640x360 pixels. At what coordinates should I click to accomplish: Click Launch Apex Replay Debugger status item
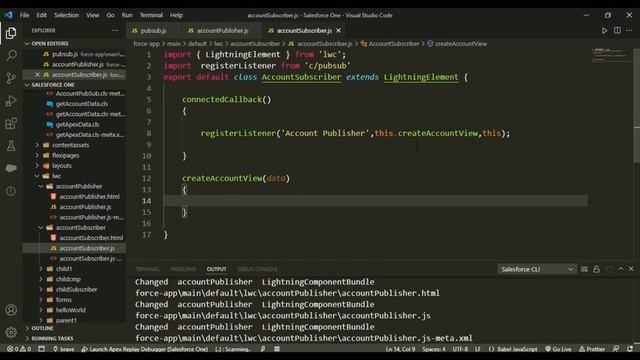(x=145, y=349)
